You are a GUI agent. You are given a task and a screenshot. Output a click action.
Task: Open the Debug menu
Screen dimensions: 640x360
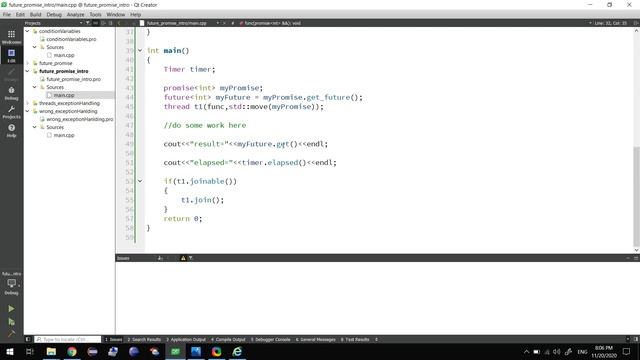point(54,14)
